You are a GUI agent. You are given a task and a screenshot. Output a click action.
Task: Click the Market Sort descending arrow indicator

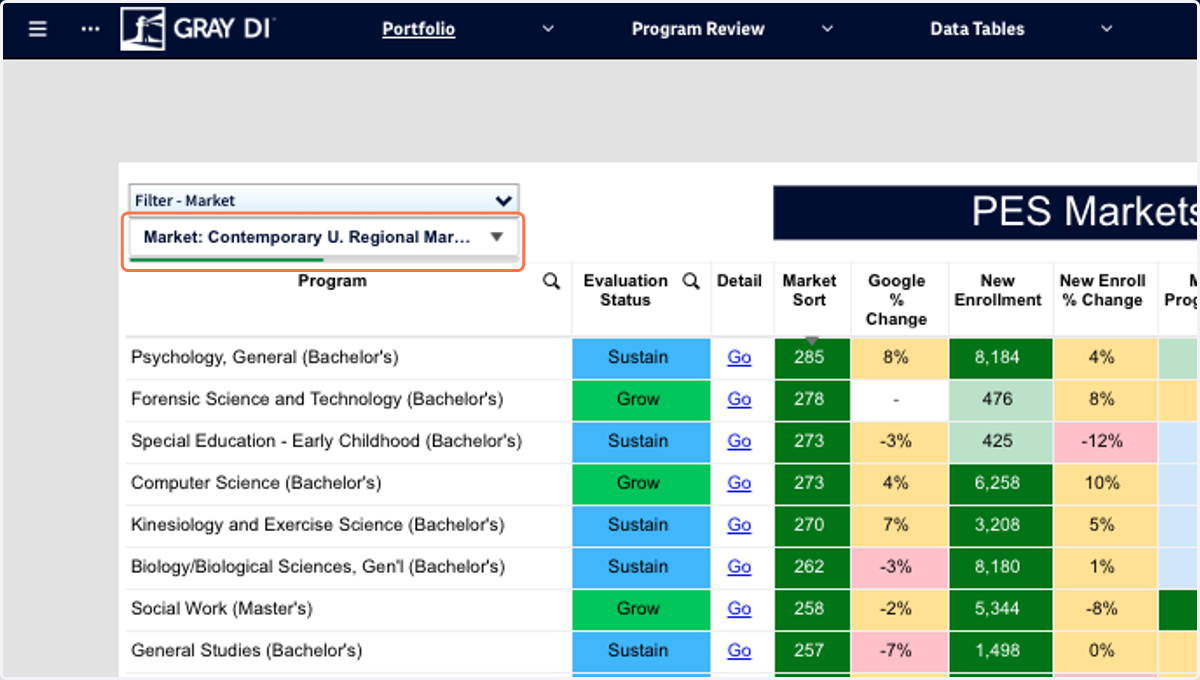point(812,341)
